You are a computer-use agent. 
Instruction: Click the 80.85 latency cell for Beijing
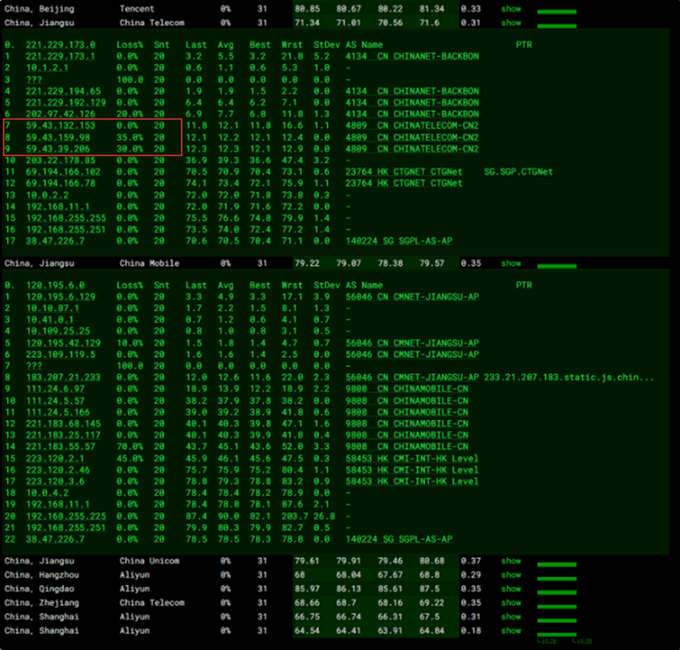pyautogui.click(x=307, y=8)
